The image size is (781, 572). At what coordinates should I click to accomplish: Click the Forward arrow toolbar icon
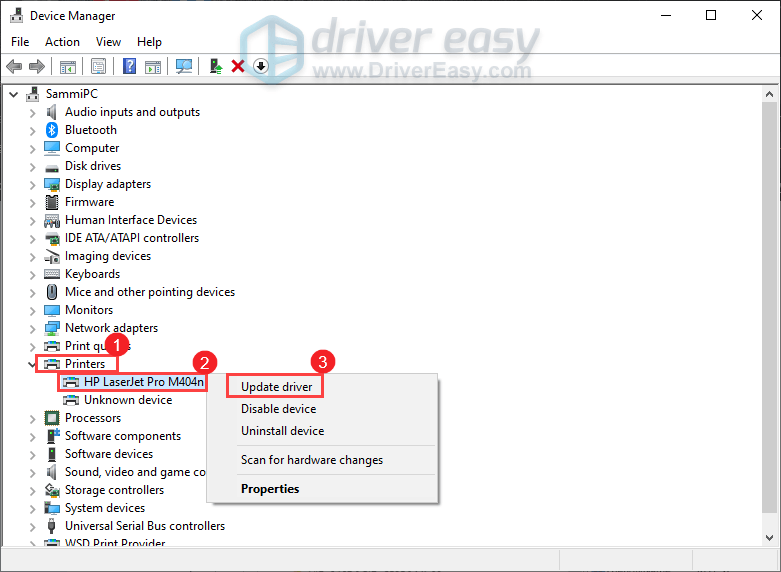tap(37, 66)
